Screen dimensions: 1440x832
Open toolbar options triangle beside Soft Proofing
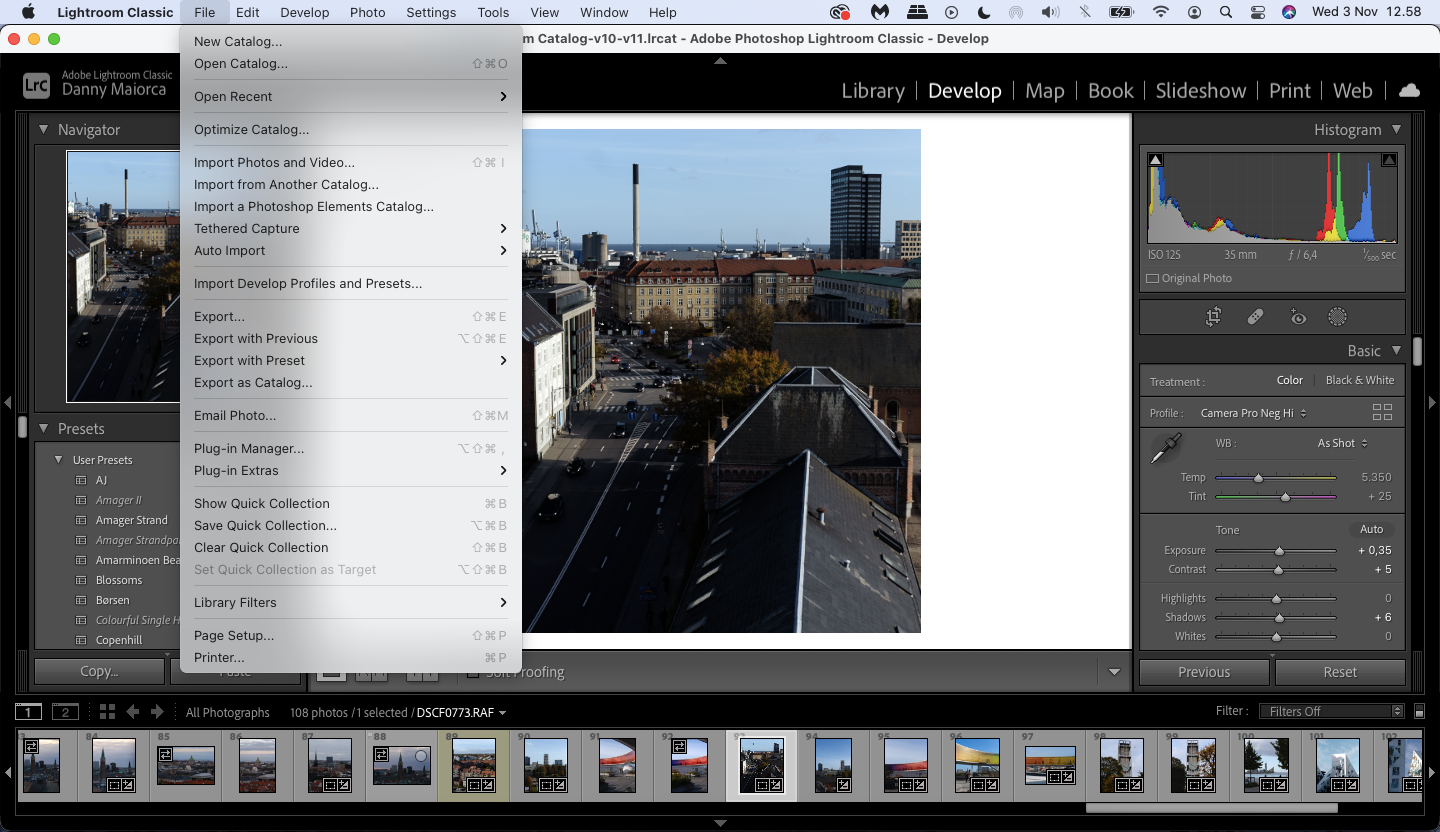tap(1114, 672)
